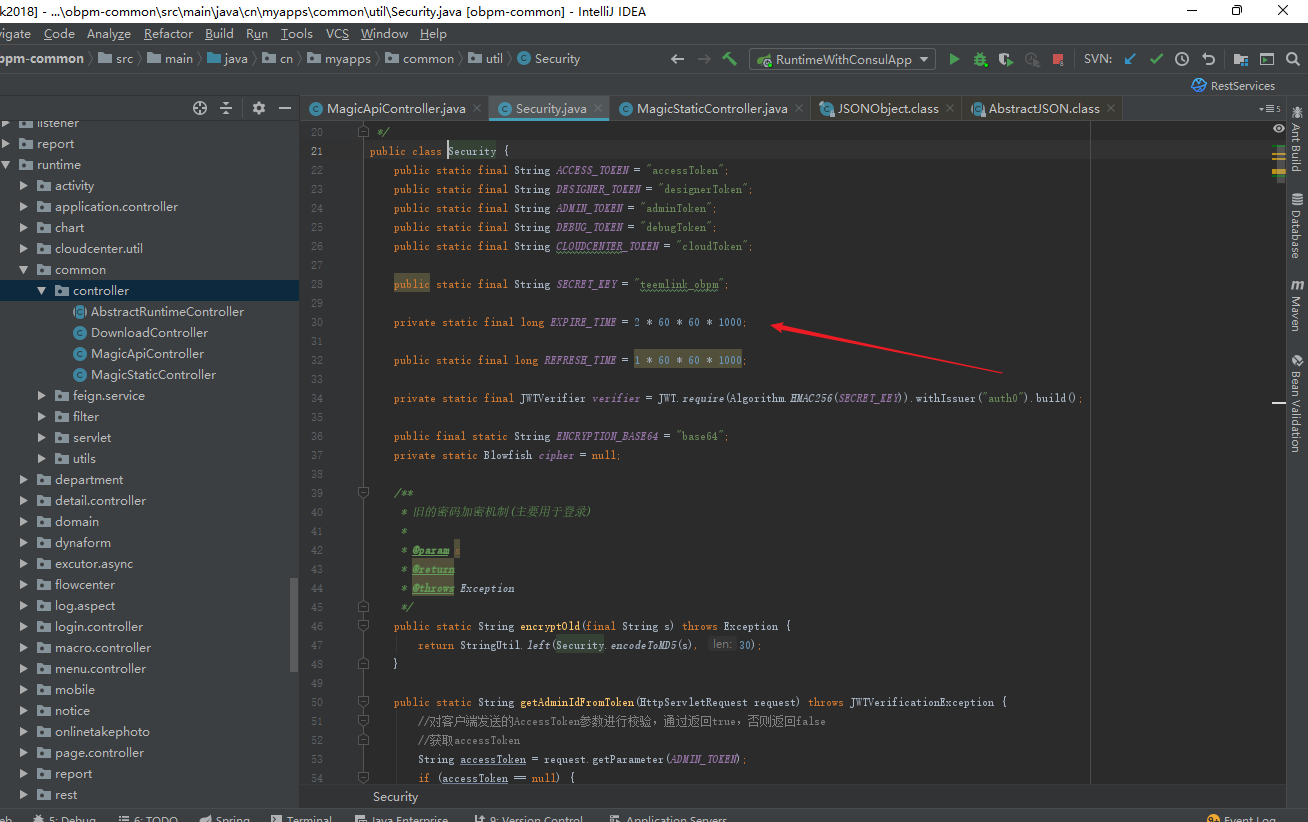This screenshot has height=822, width=1308.
Task: Click the editor inspection eye icon
Action: pos(1279,129)
